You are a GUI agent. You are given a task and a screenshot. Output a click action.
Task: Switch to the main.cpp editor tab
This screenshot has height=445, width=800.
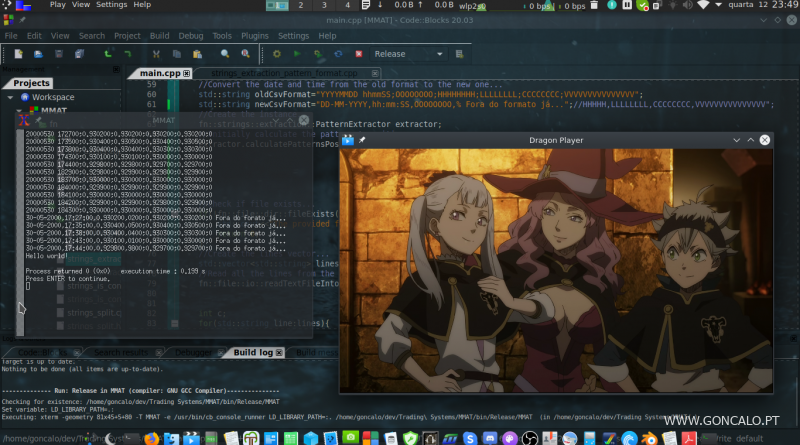160,73
